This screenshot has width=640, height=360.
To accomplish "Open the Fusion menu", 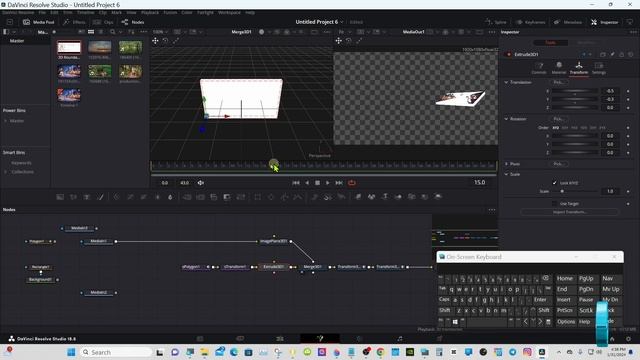I will coord(170,13).
